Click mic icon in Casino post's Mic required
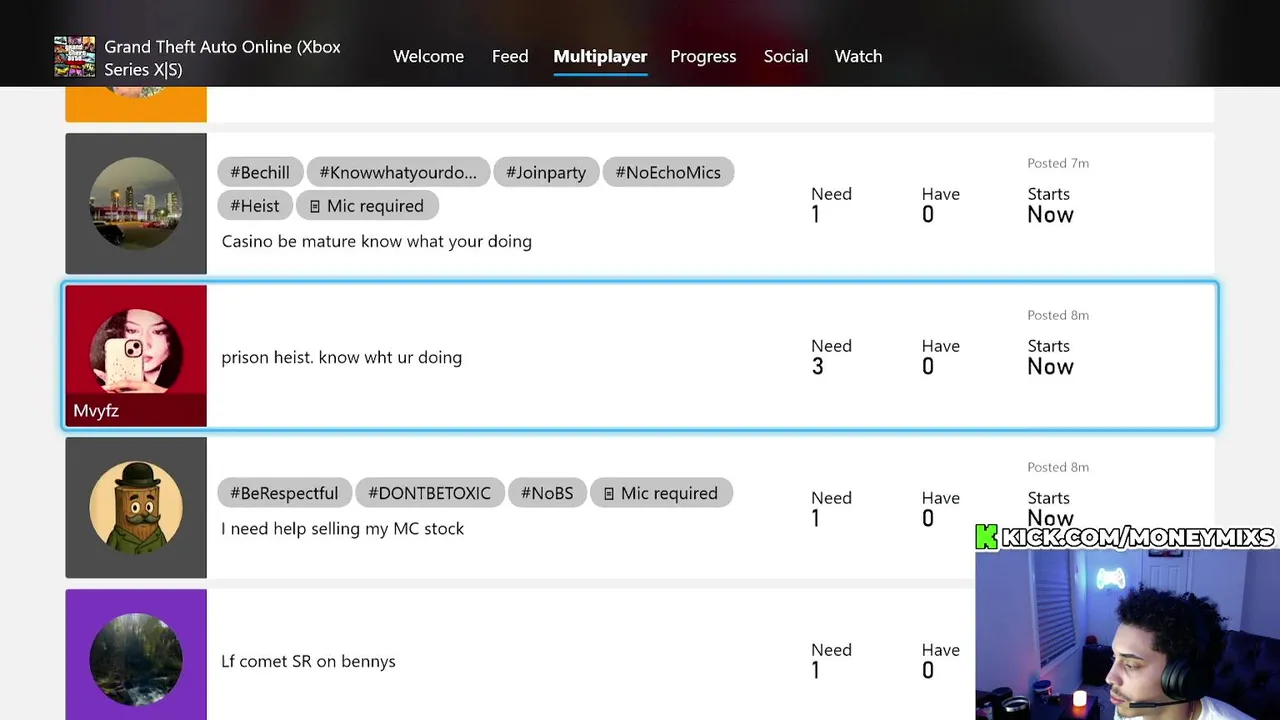Viewport: 1280px width, 720px height. [x=315, y=206]
